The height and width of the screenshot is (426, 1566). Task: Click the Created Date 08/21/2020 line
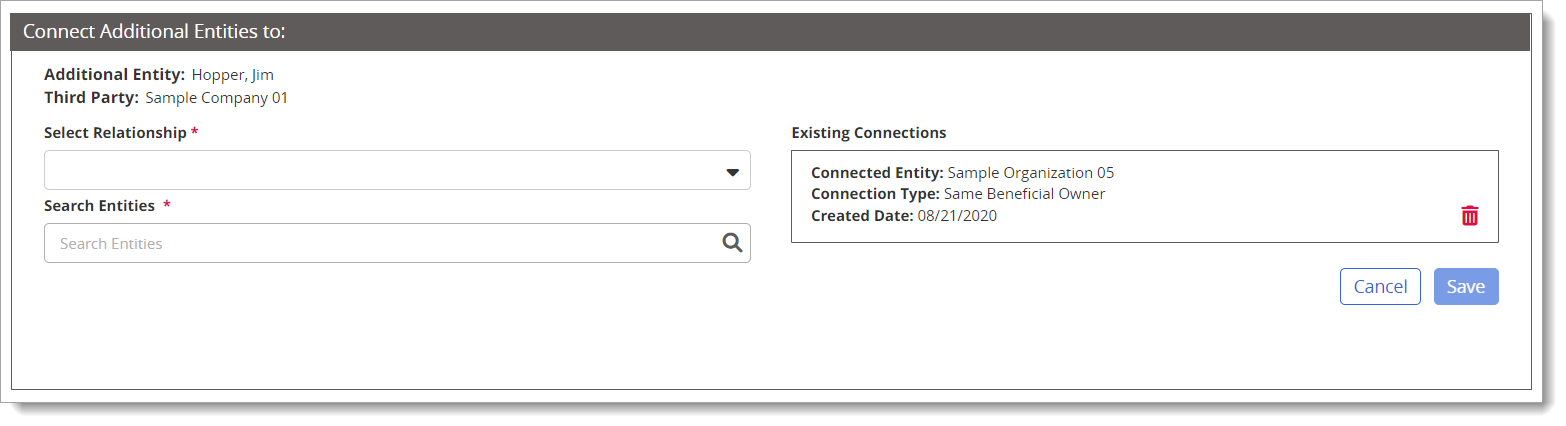[x=904, y=215]
